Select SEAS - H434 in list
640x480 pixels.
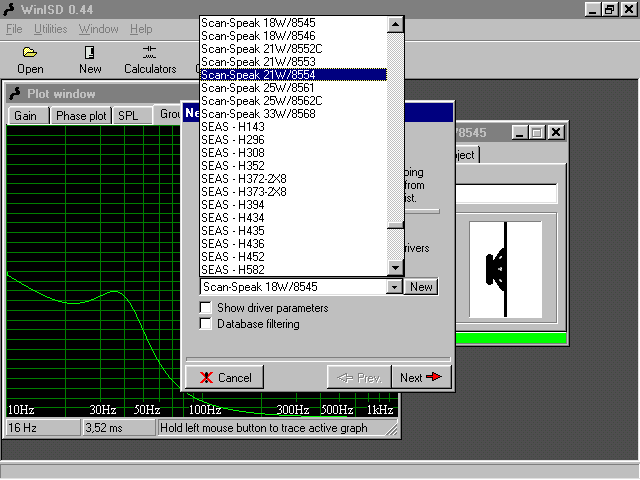tap(293, 218)
